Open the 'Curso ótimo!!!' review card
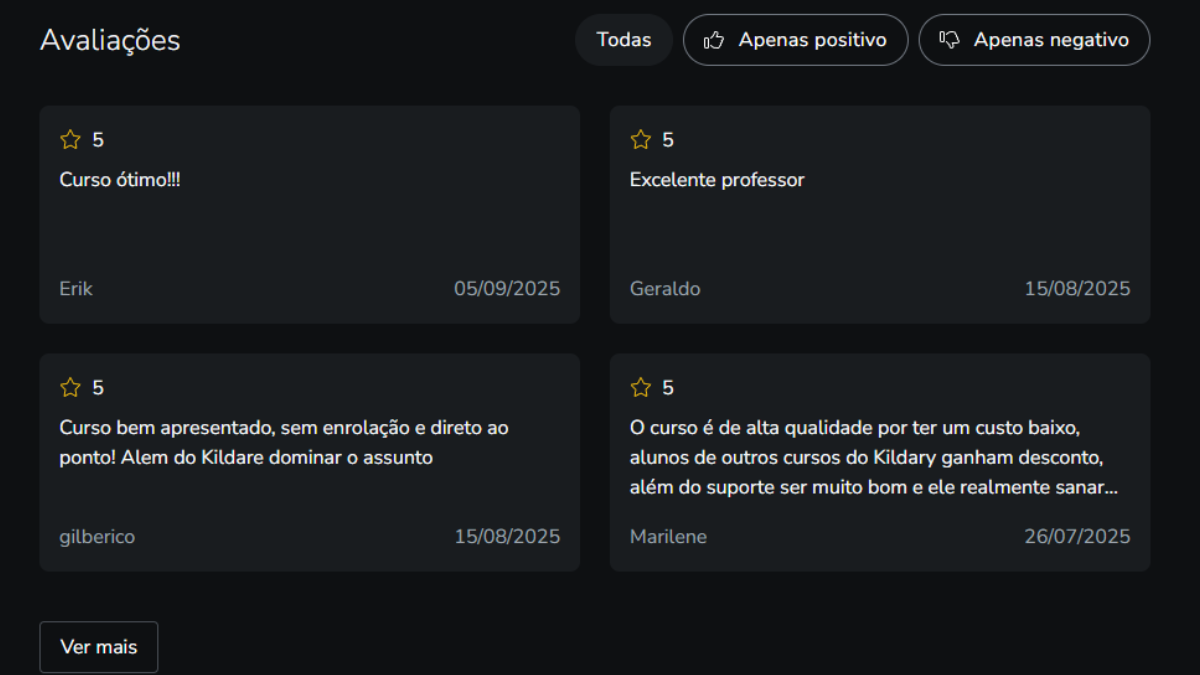 [x=309, y=230]
